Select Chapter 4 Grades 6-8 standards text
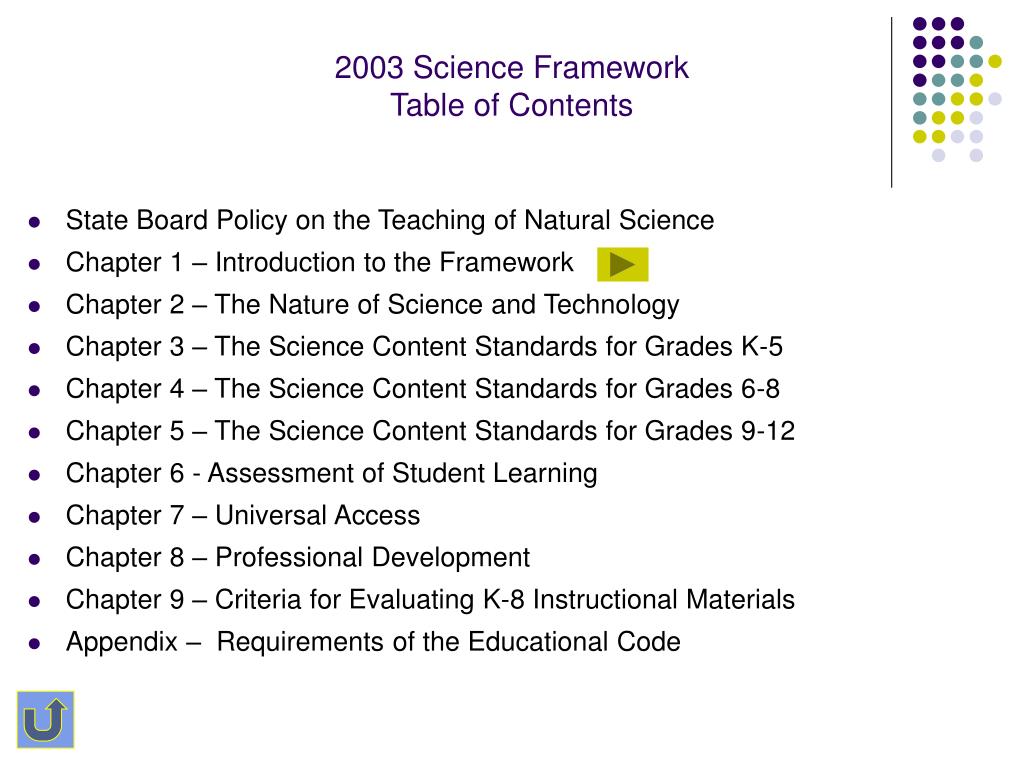The width and height of the screenshot is (1024, 768). point(423,390)
